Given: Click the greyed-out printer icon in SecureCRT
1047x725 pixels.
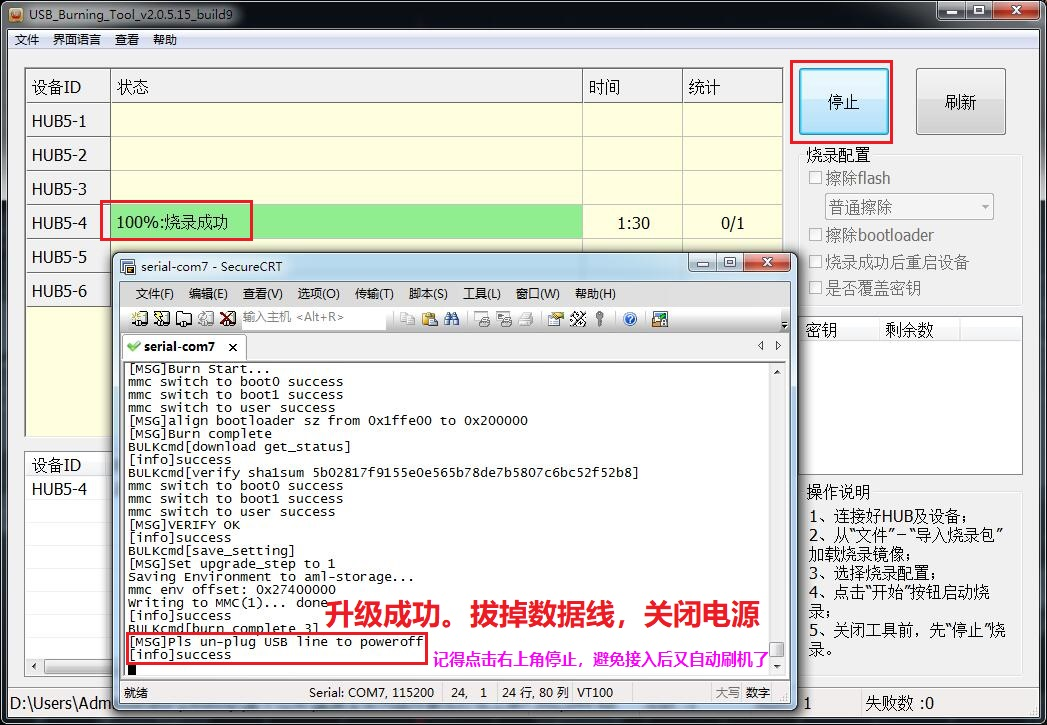Looking at the screenshot, I should click(526, 319).
